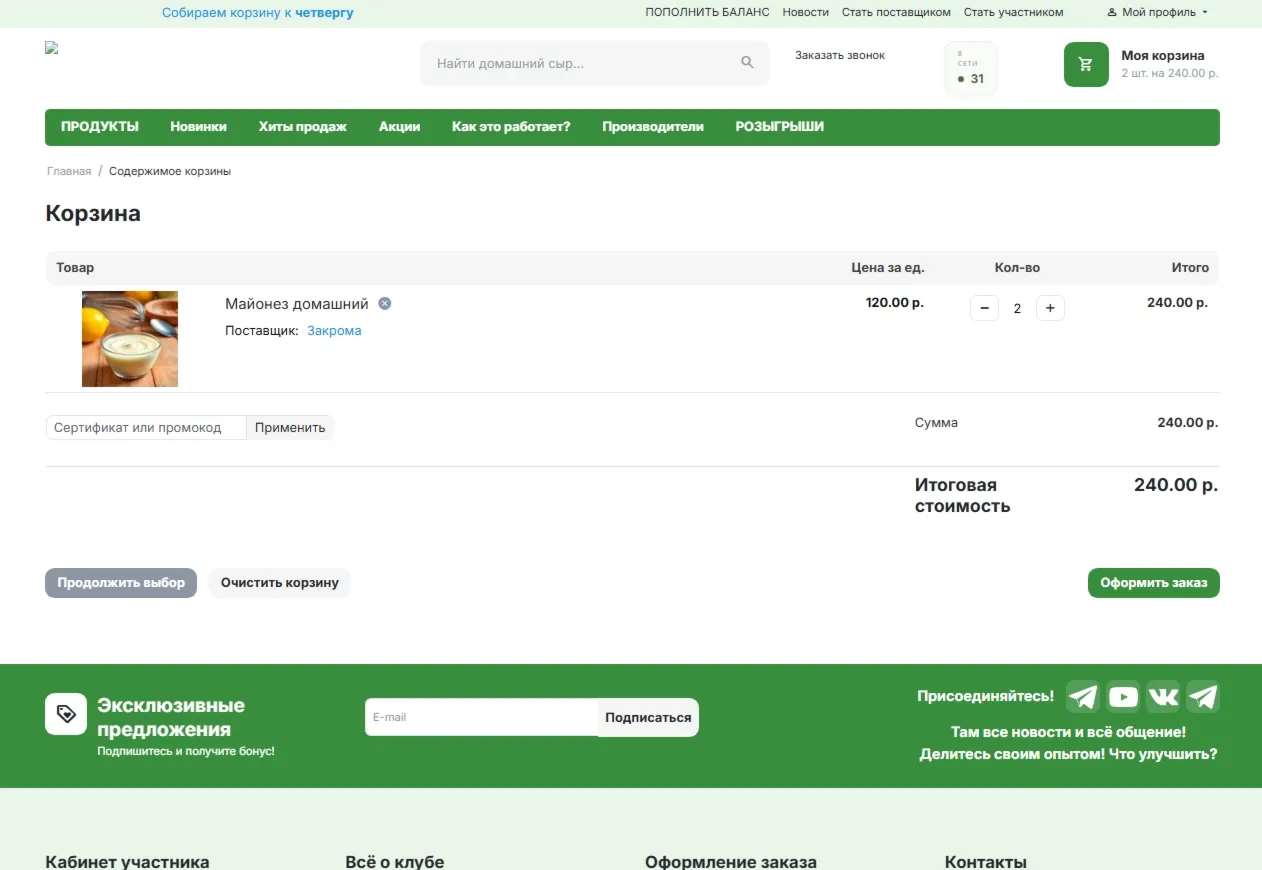Open the РОЗЫГРЫШИ menu item
The image size is (1262, 870).
click(780, 127)
